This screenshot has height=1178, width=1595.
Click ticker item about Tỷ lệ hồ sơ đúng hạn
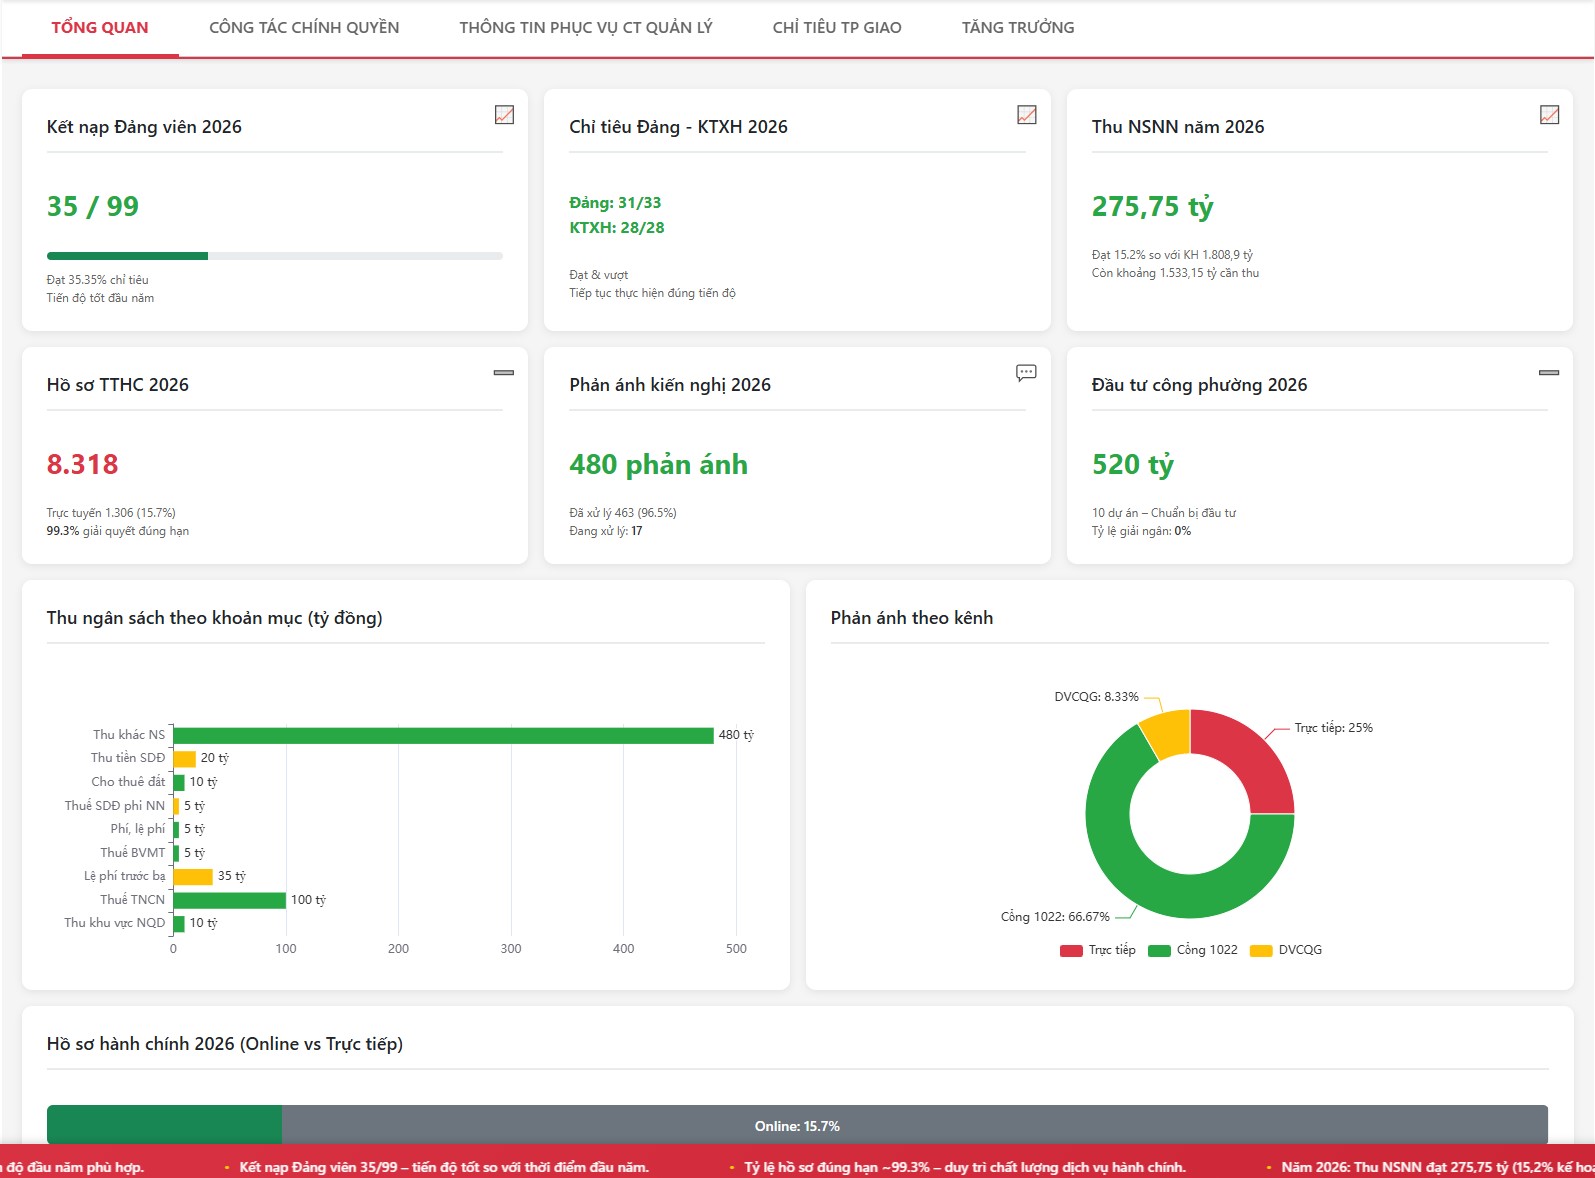point(965,1167)
